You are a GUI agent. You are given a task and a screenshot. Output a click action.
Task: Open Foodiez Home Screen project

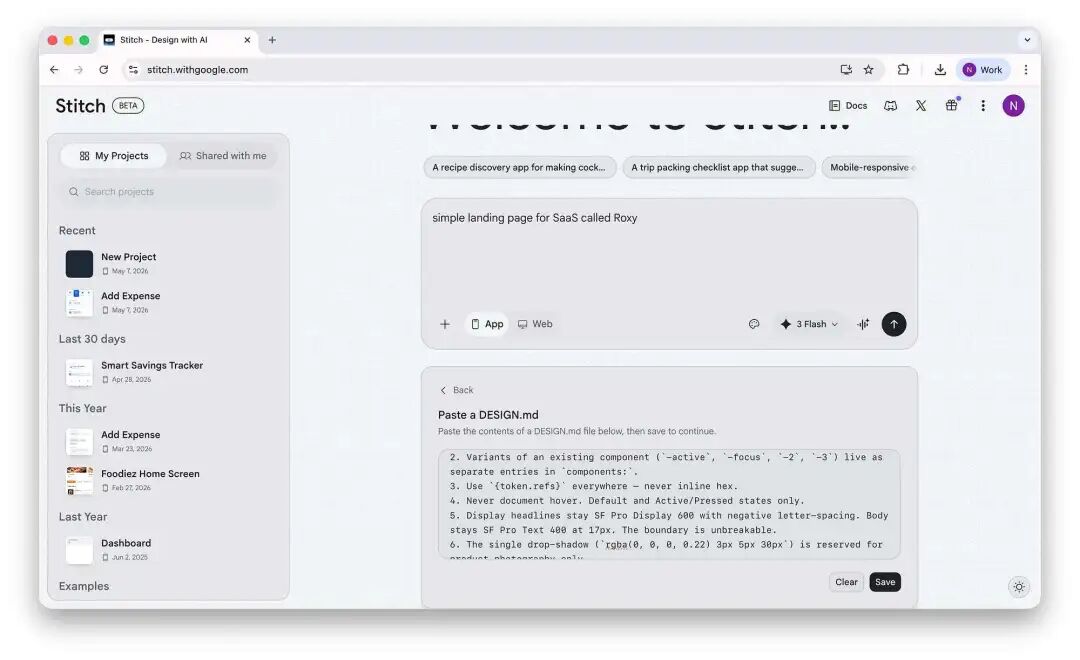click(169, 481)
